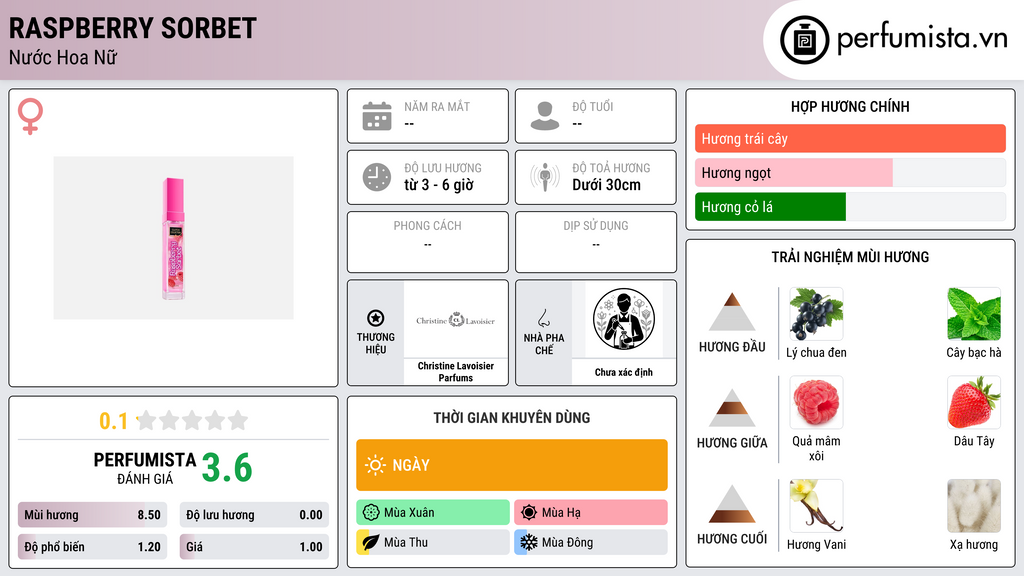The width and height of the screenshot is (1024, 576).
Task: Click the RASPBERRY SORBET title
Action: tap(133, 28)
